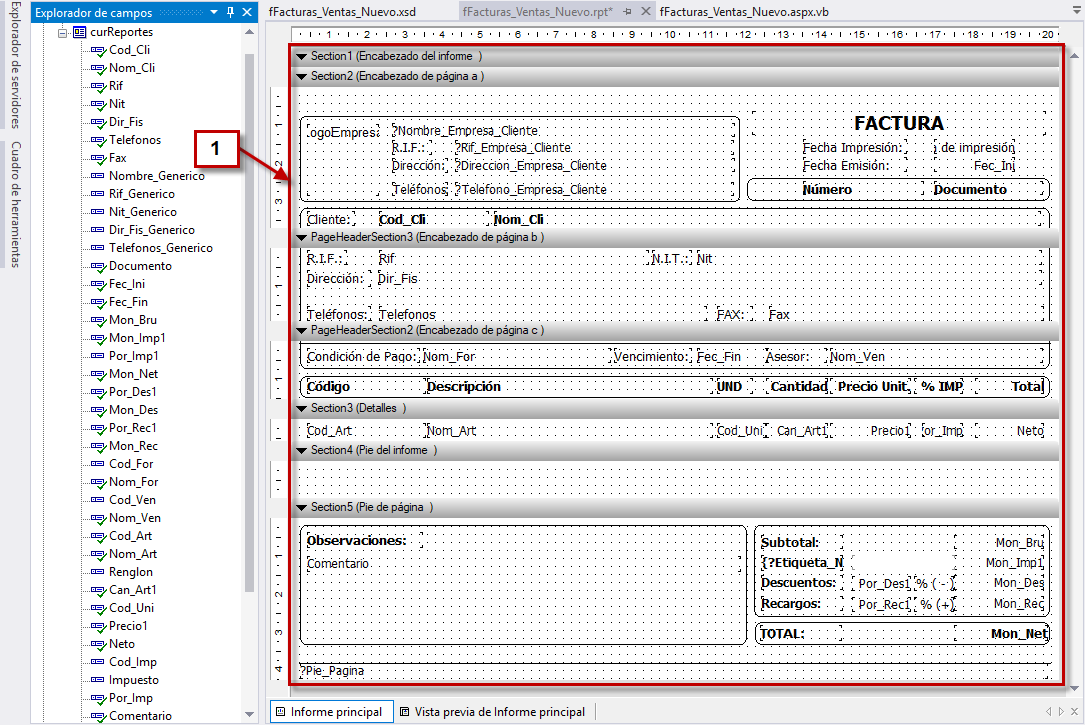Pin the Explorador de campos panel
Image resolution: width=1085 pixels, height=725 pixels.
pos(231,12)
